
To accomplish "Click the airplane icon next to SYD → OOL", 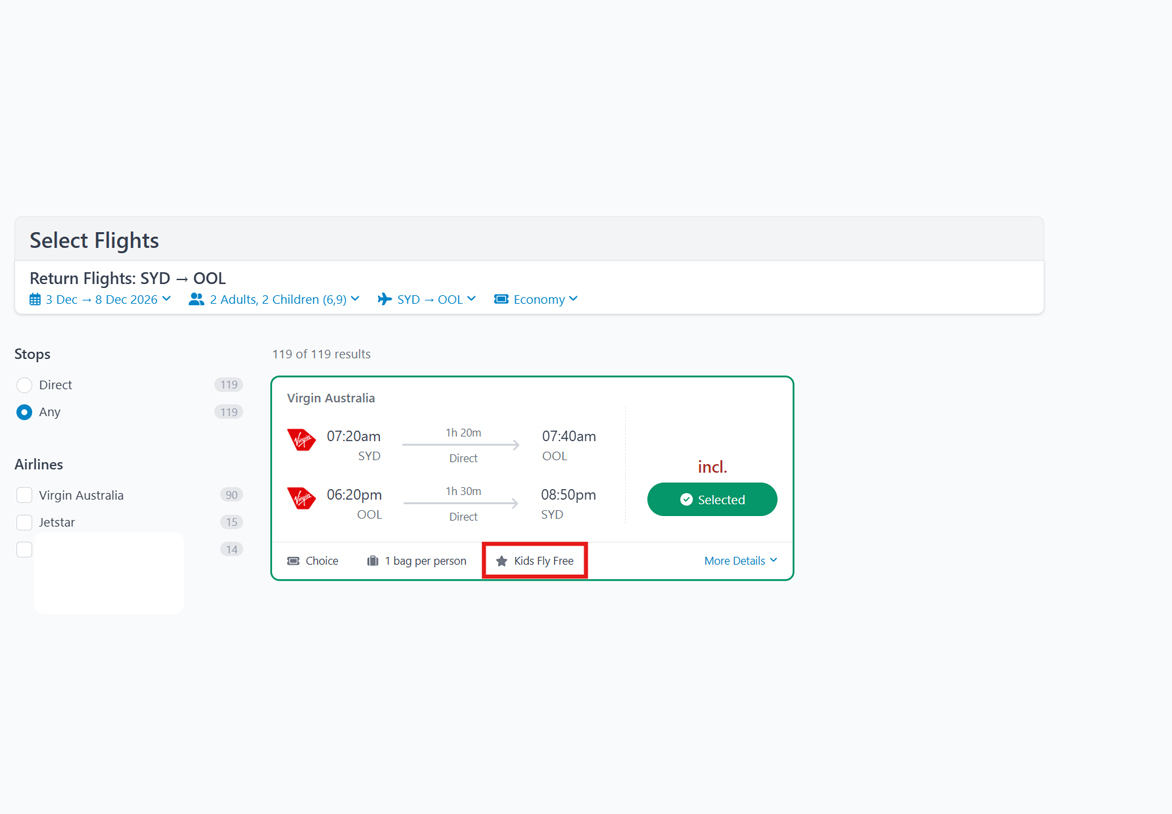I will click(x=384, y=299).
